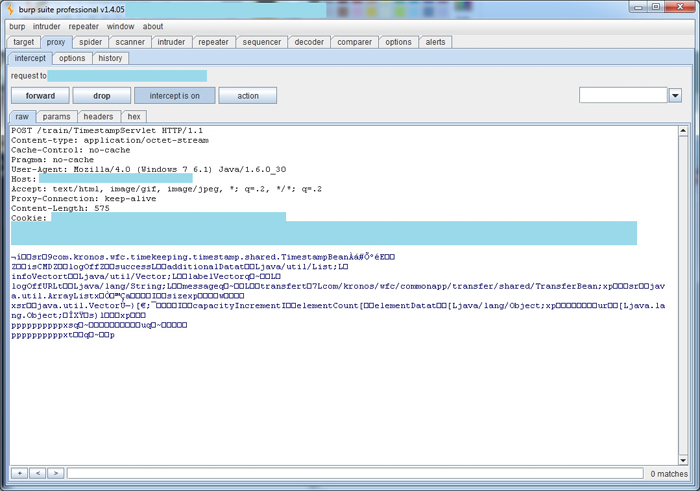Click the Accept header line
This screenshot has width=700, height=491.
(167, 189)
